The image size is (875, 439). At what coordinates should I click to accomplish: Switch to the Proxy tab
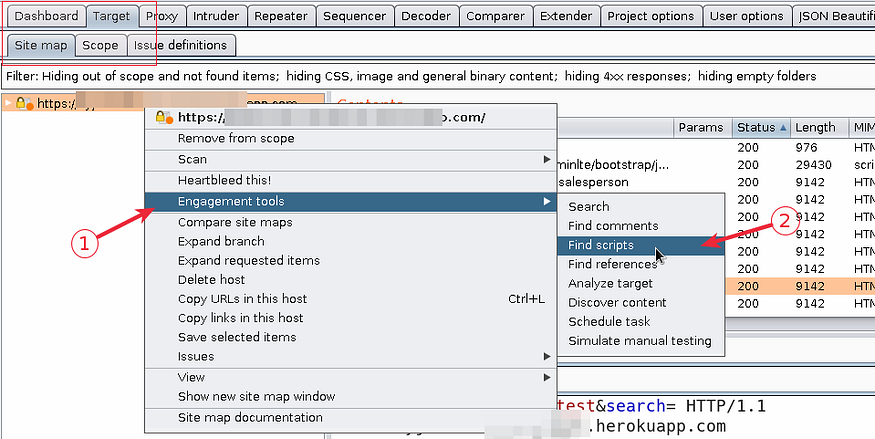[162, 16]
